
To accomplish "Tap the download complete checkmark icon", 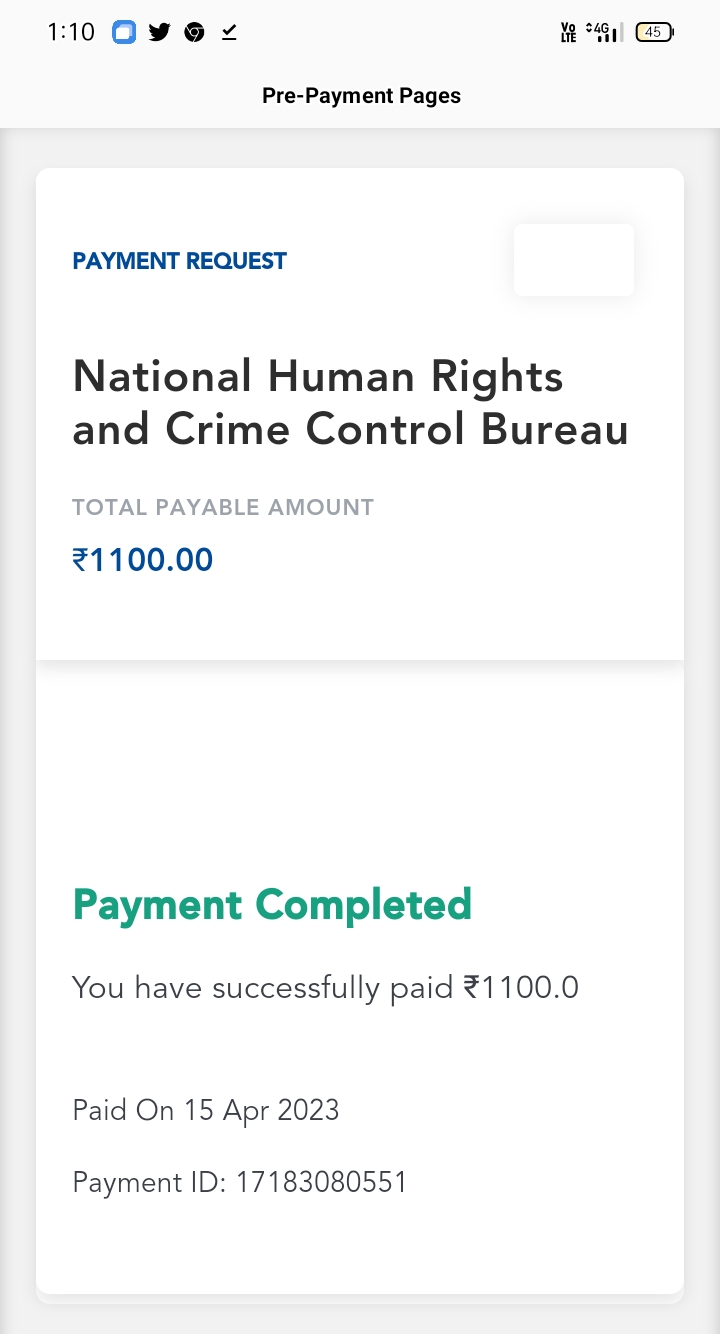I will pos(229,32).
